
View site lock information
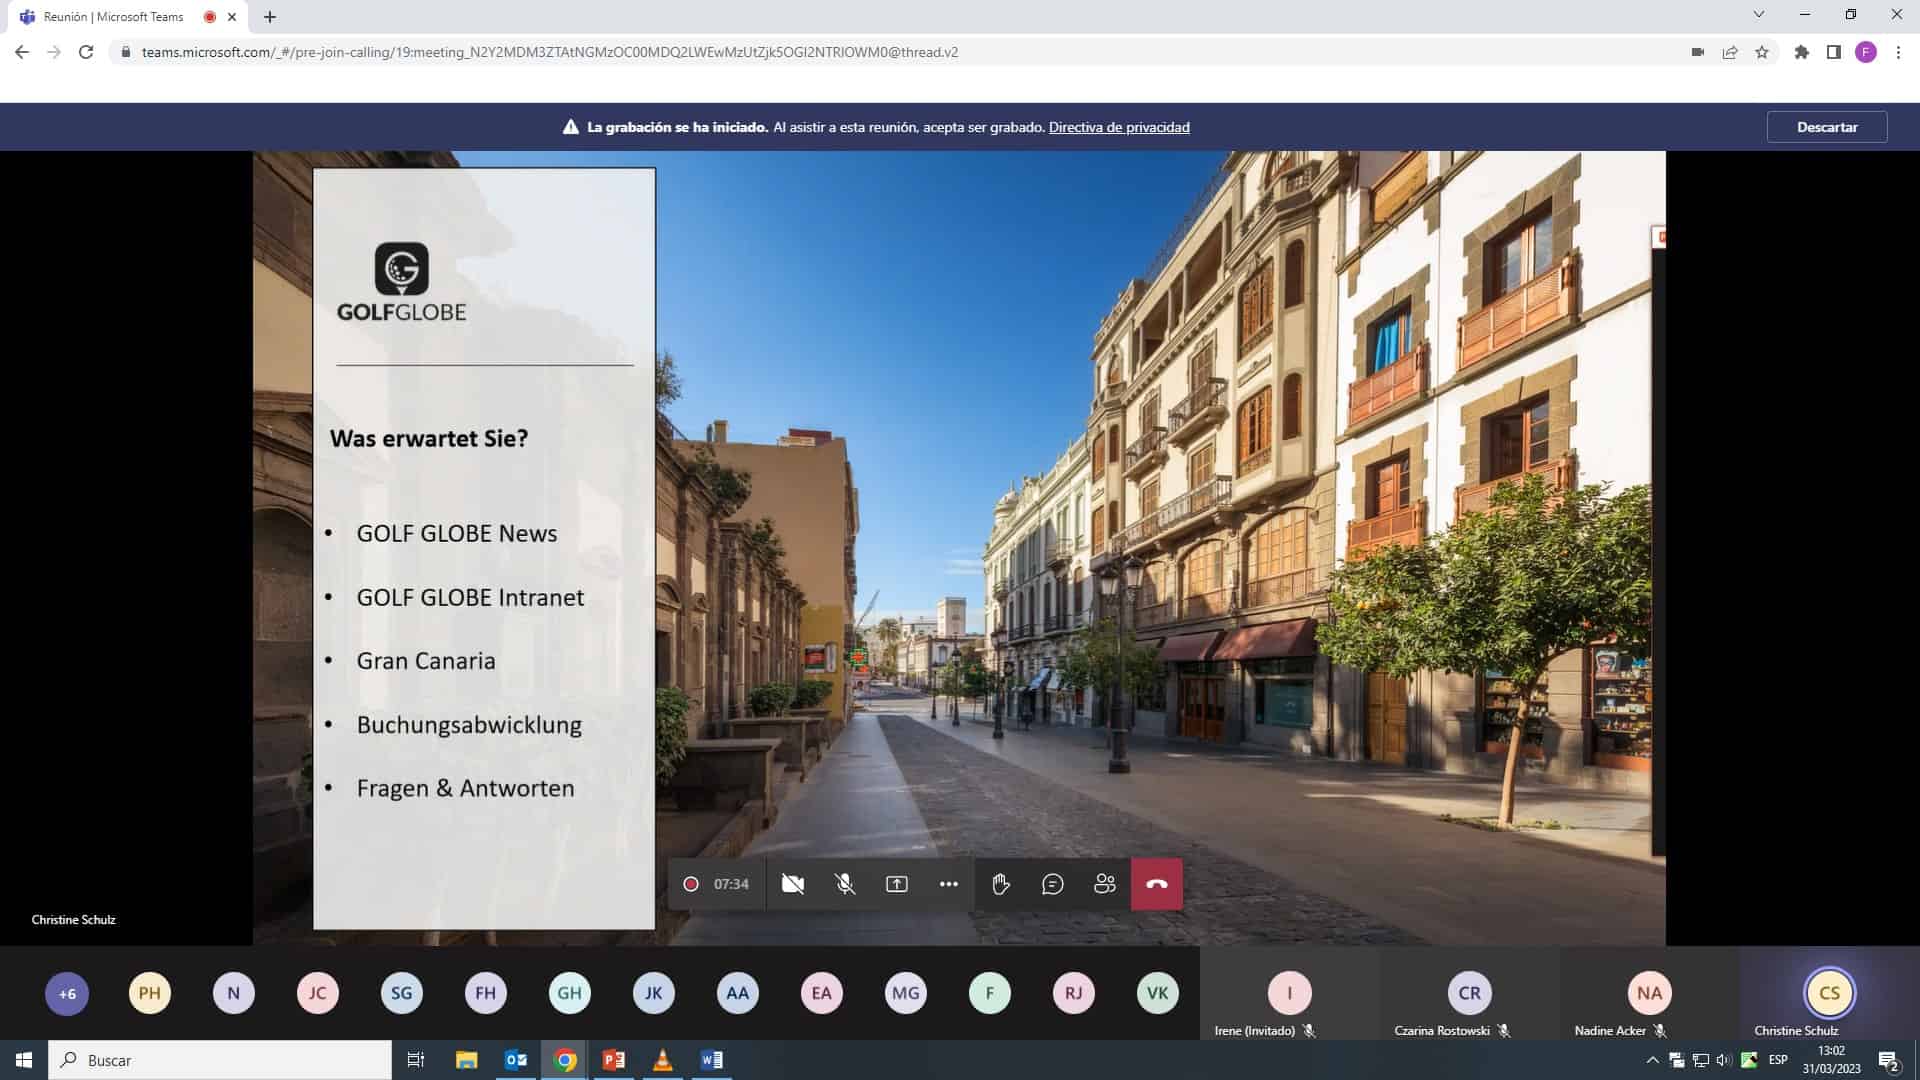tap(125, 52)
